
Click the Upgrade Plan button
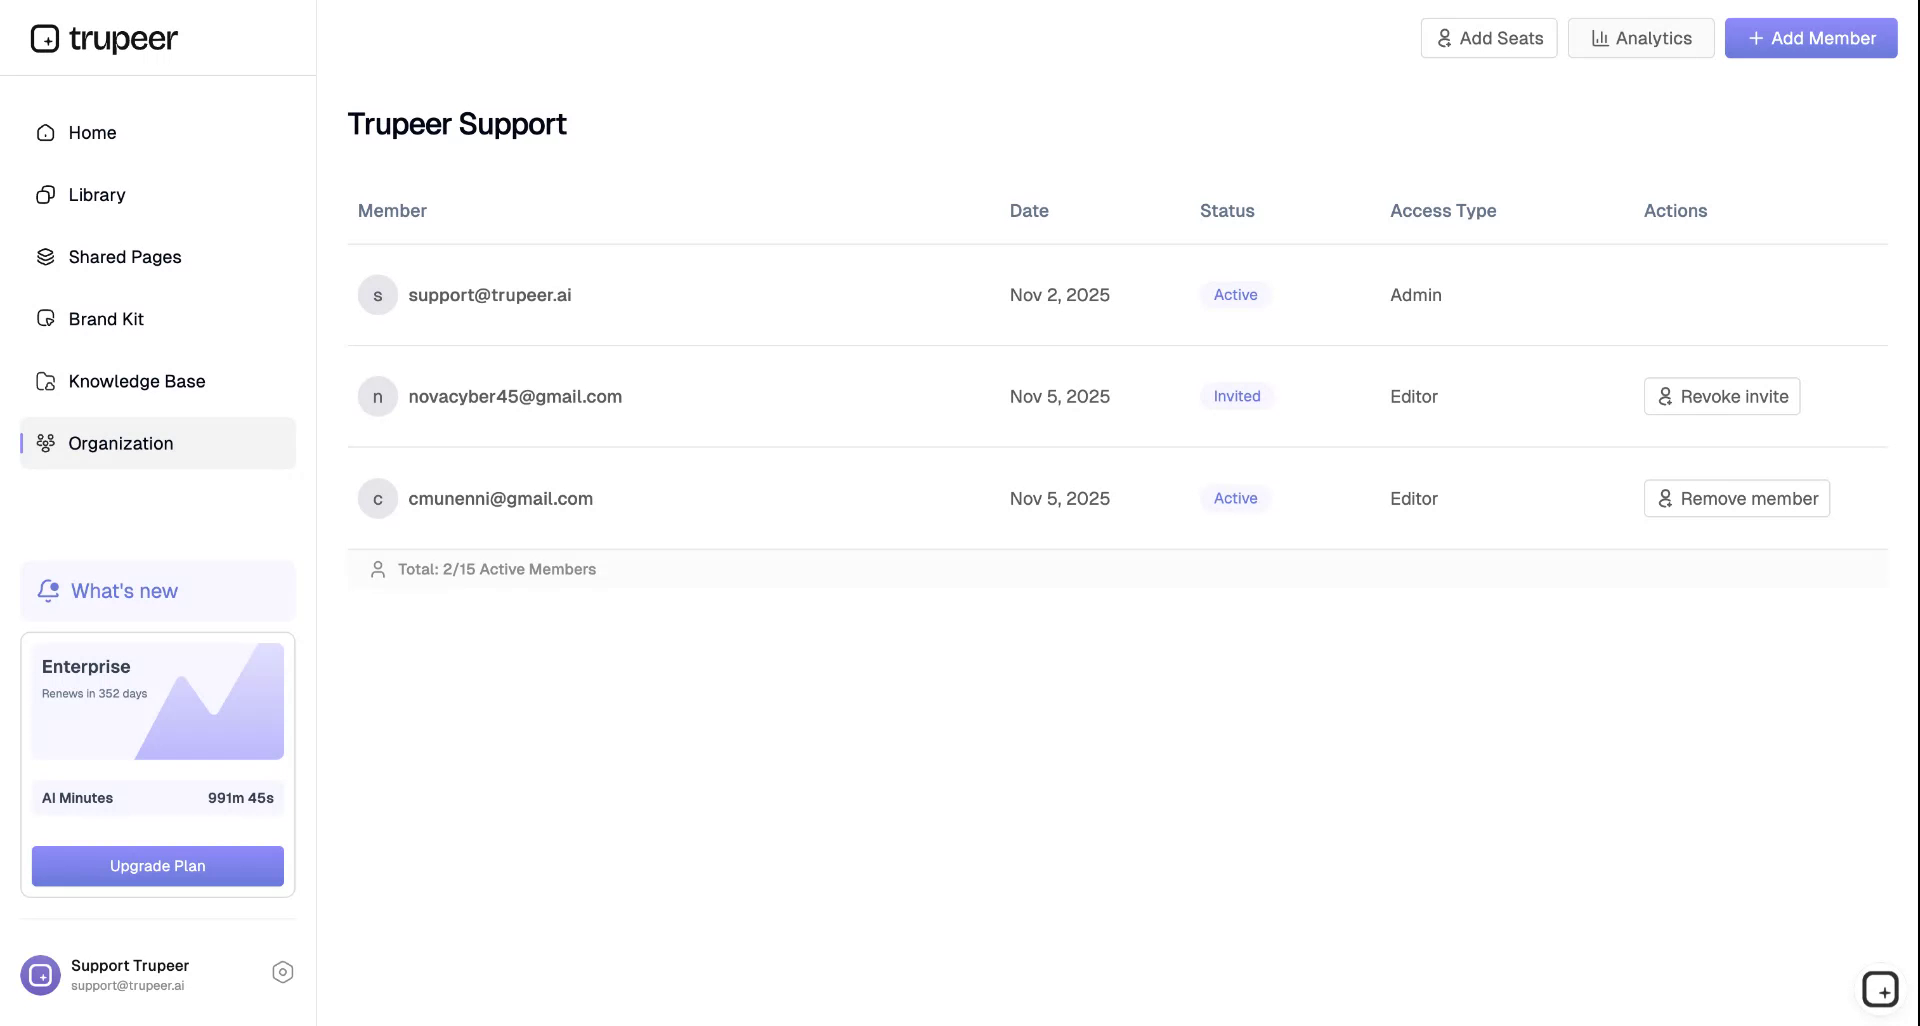pos(157,866)
